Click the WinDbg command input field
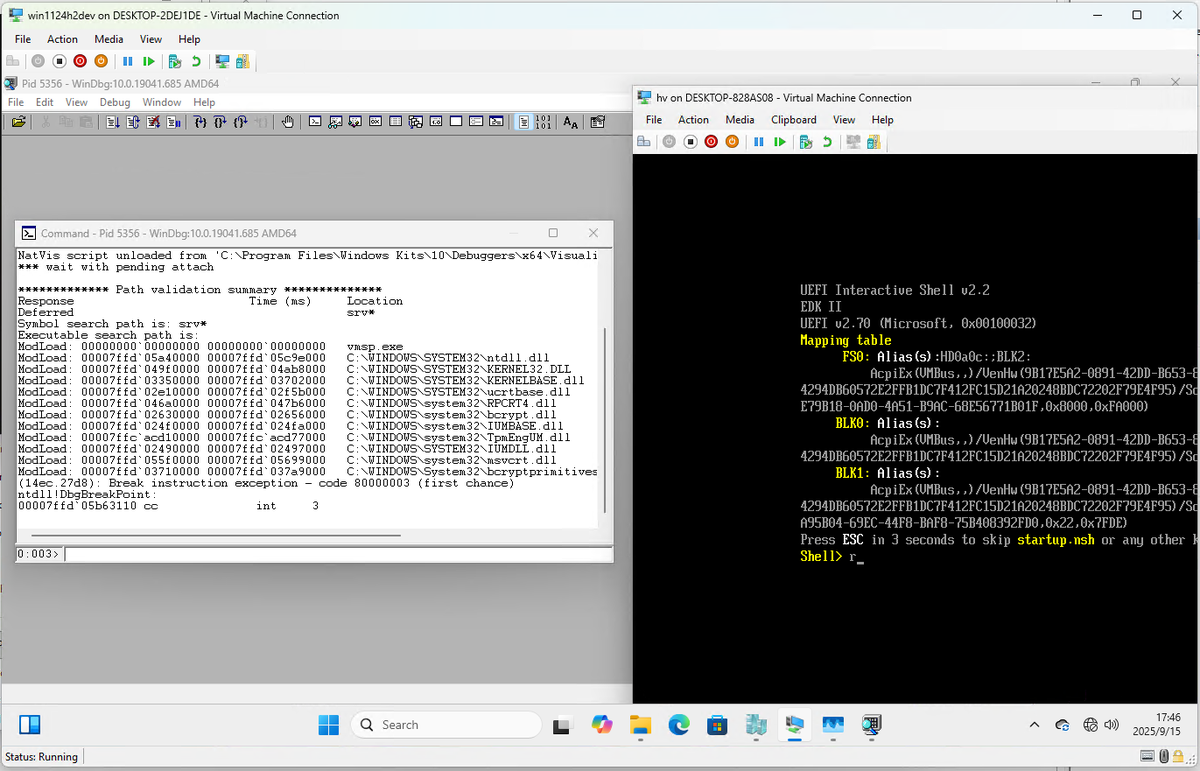The image size is (1200, 771). coord(338,553)
